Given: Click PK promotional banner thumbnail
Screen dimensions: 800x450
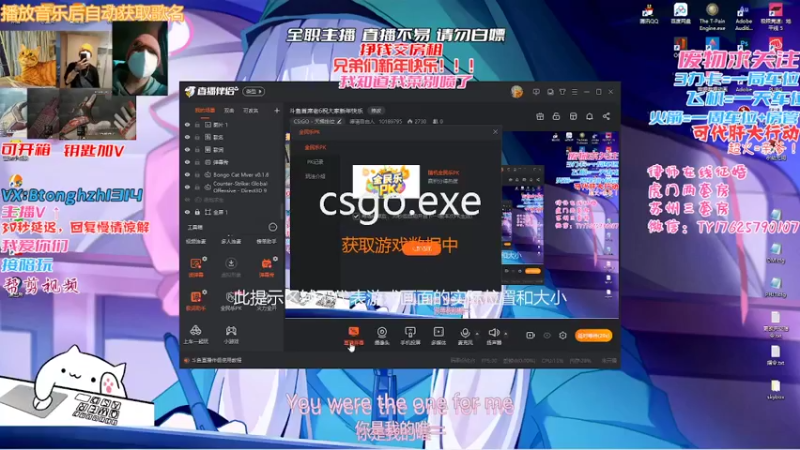Looking at the screenshot, I should tap(386, 180).
